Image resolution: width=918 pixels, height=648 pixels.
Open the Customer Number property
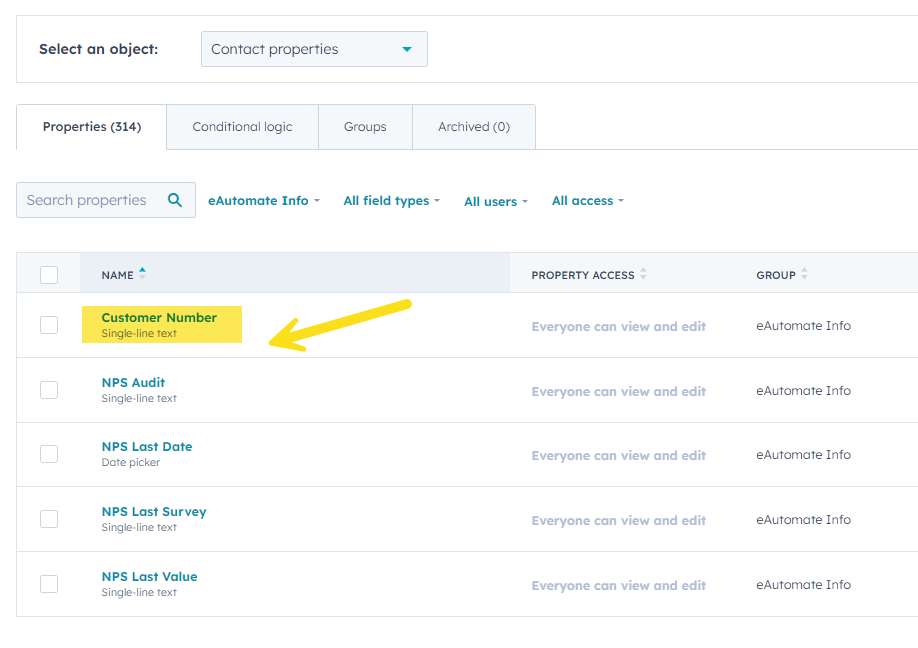(x=159, y=318)
